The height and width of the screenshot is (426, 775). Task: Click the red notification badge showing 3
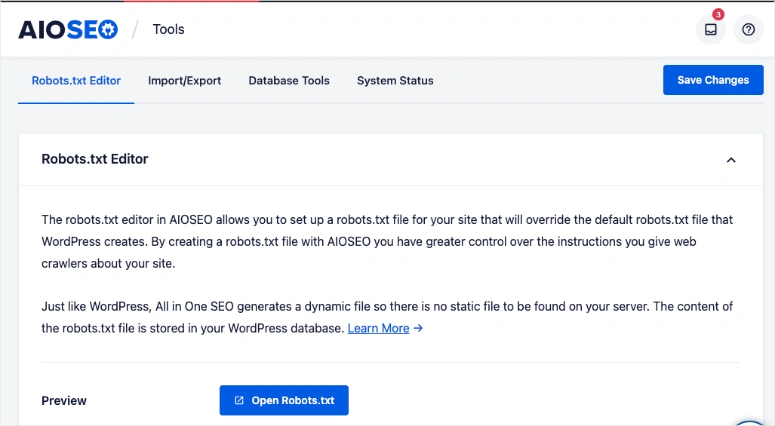[718, 15]
